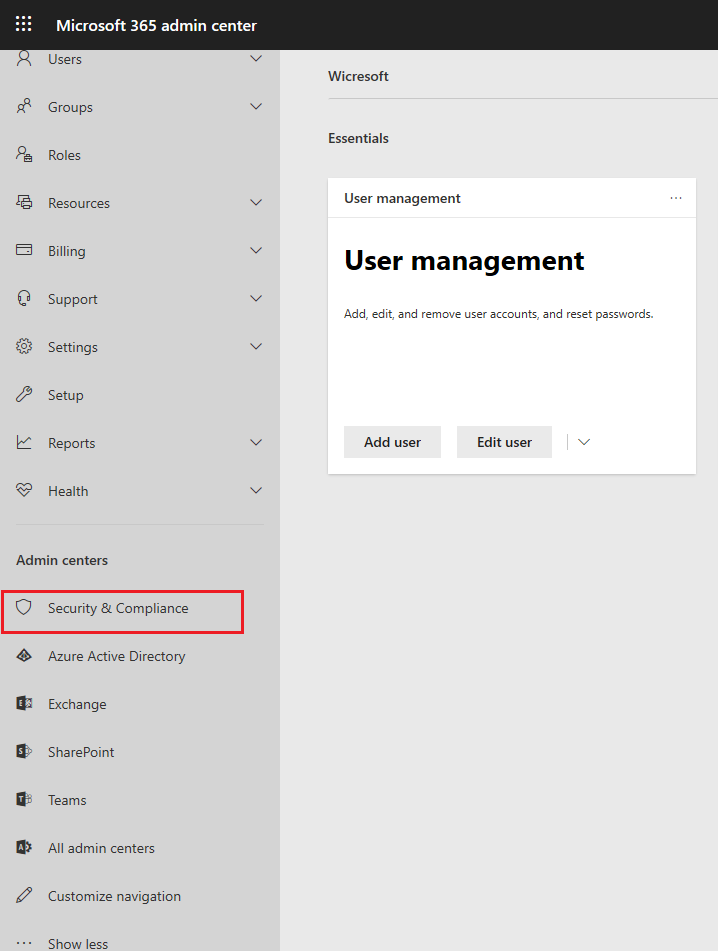Open the Users navigation item
Screen dimensions: 718x951
pyautogui.click(x=139, y=59)
